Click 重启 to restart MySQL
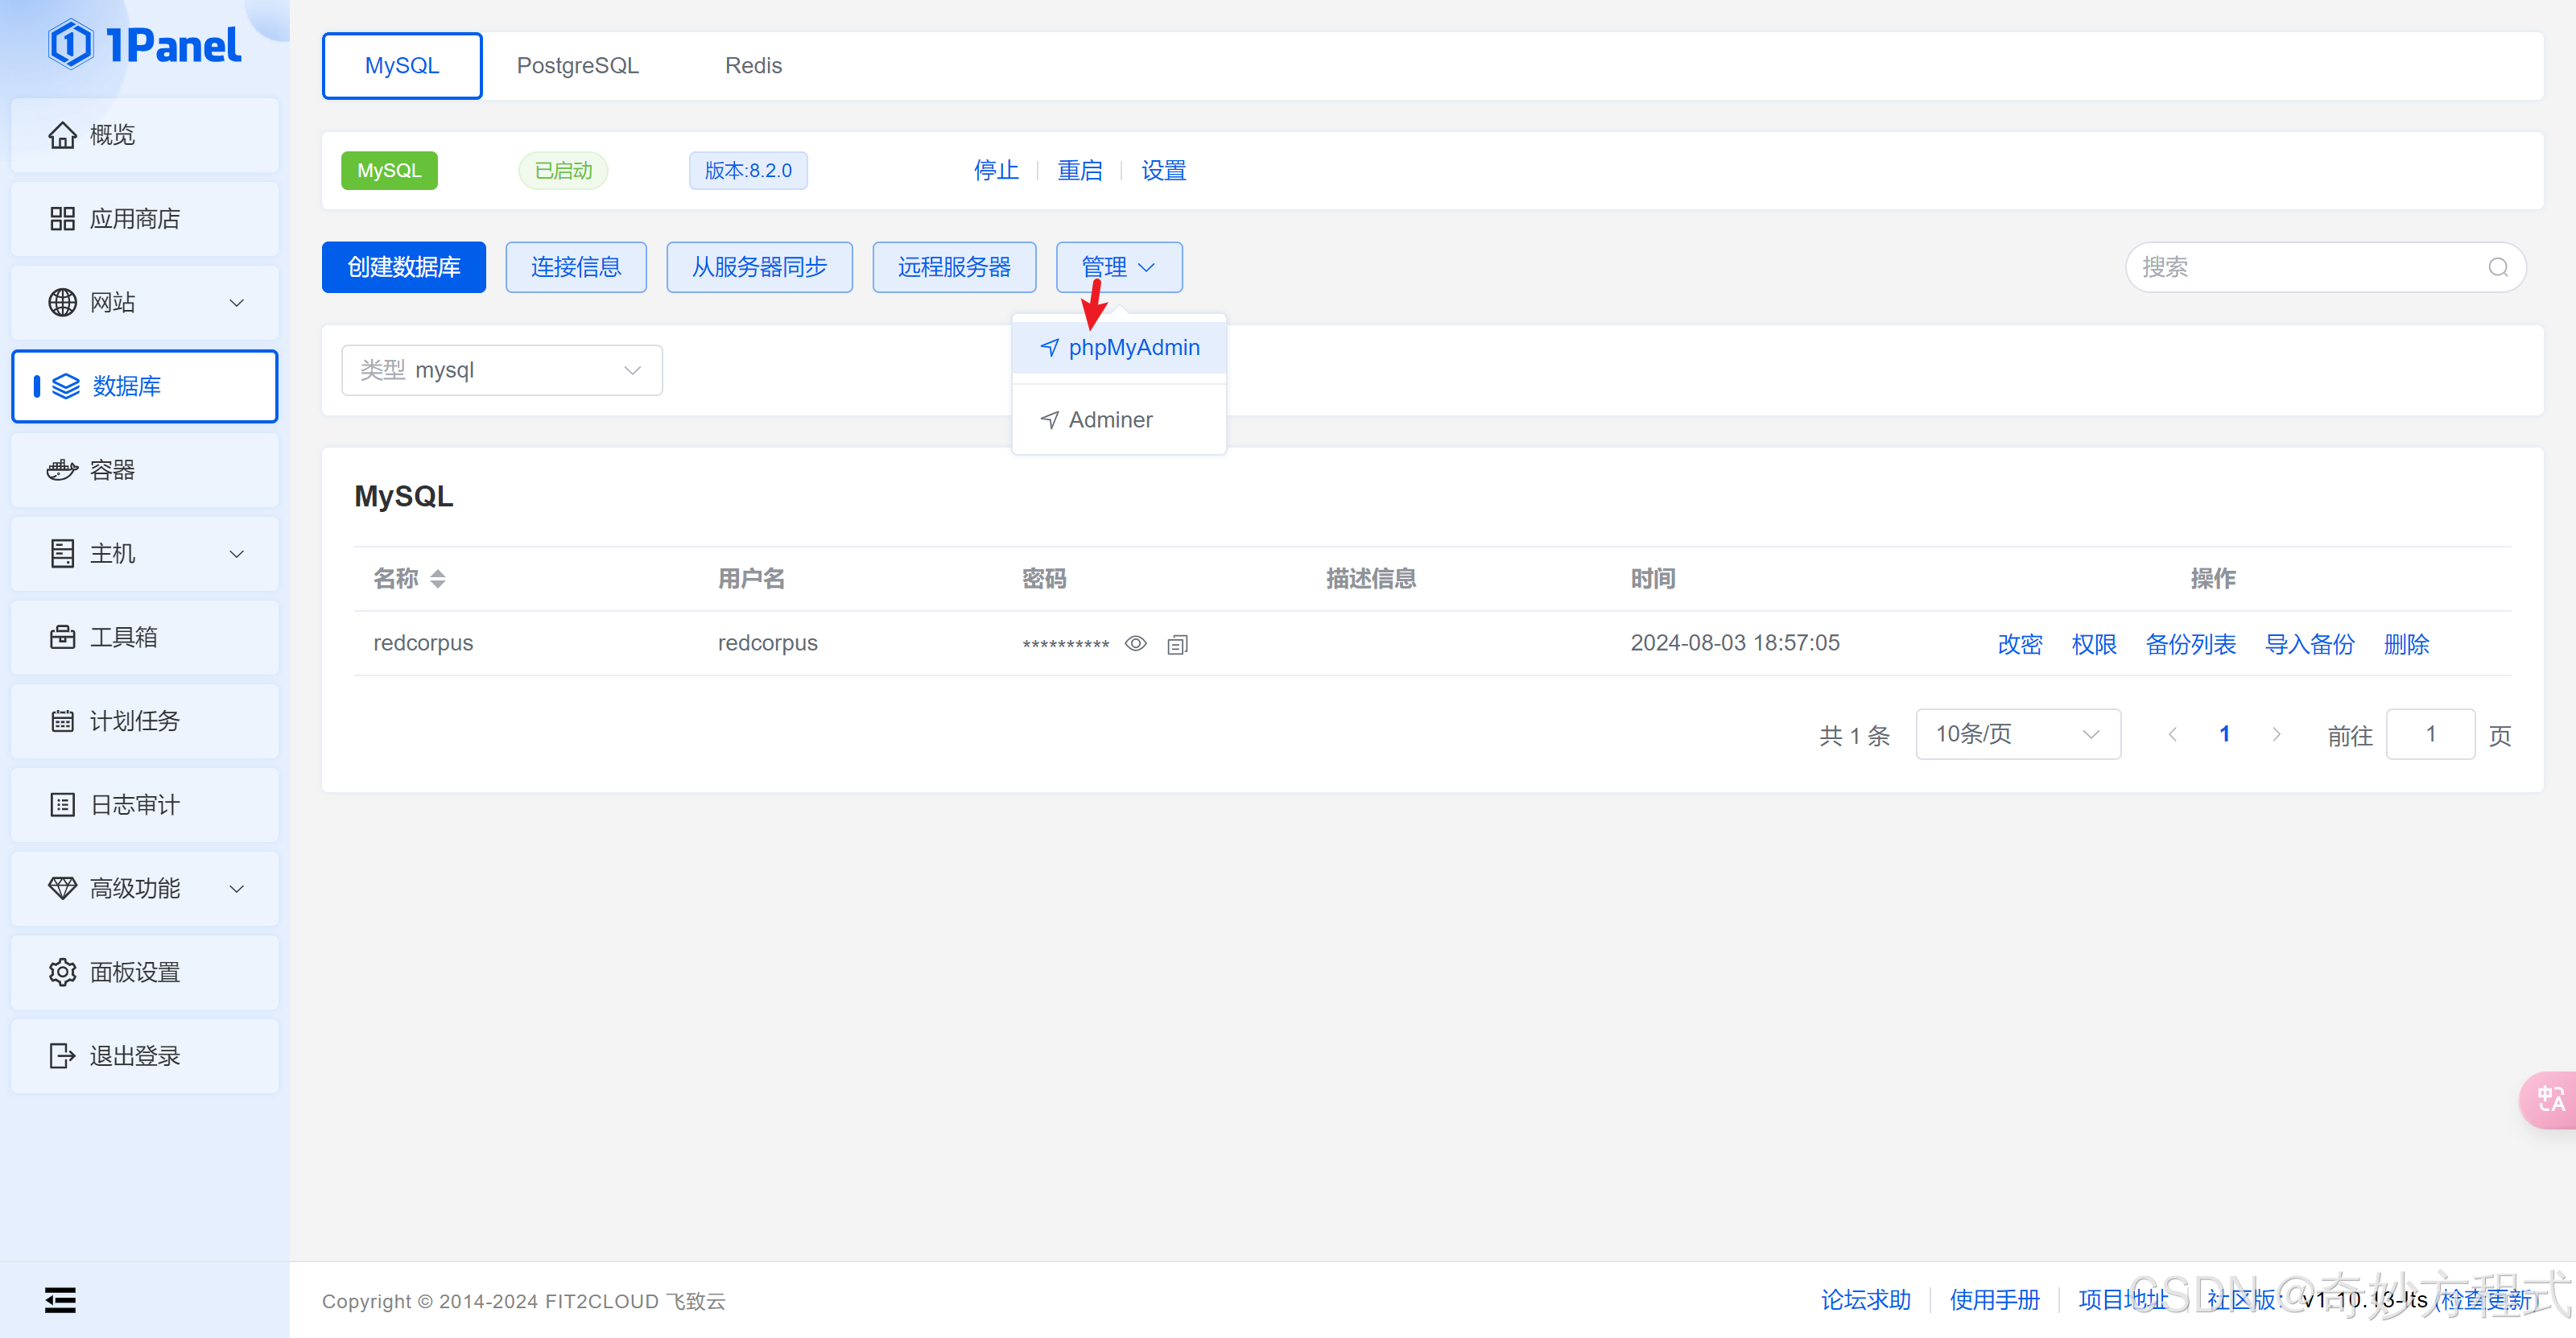This screenshot has height=1338, width=2576. [1080, 171]
